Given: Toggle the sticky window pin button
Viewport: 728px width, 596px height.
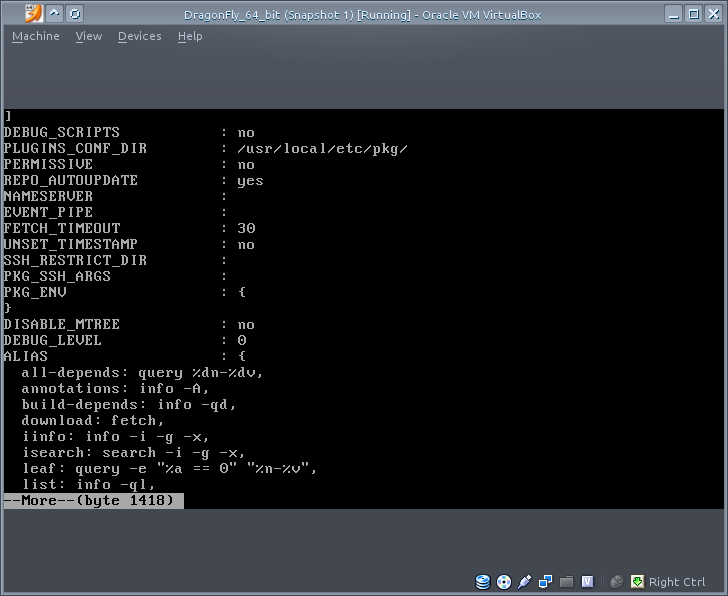Looking at the screenshot, I should coord(75,14).
